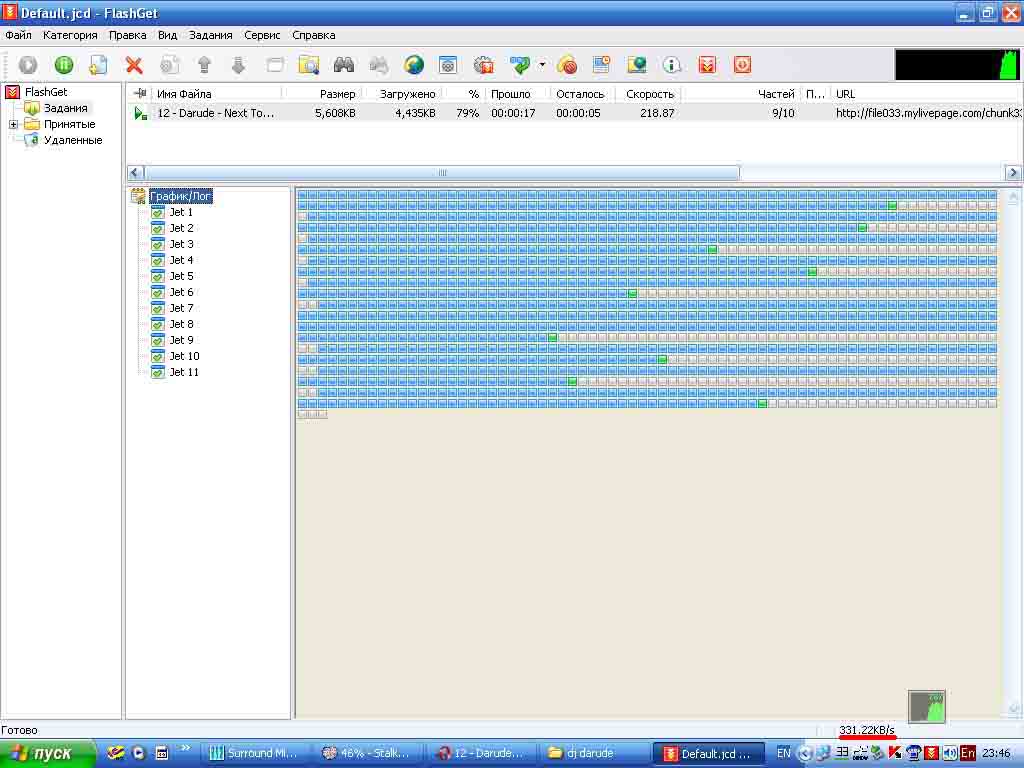Click the Размер column header
The image size is (1024, 768).
337,94
